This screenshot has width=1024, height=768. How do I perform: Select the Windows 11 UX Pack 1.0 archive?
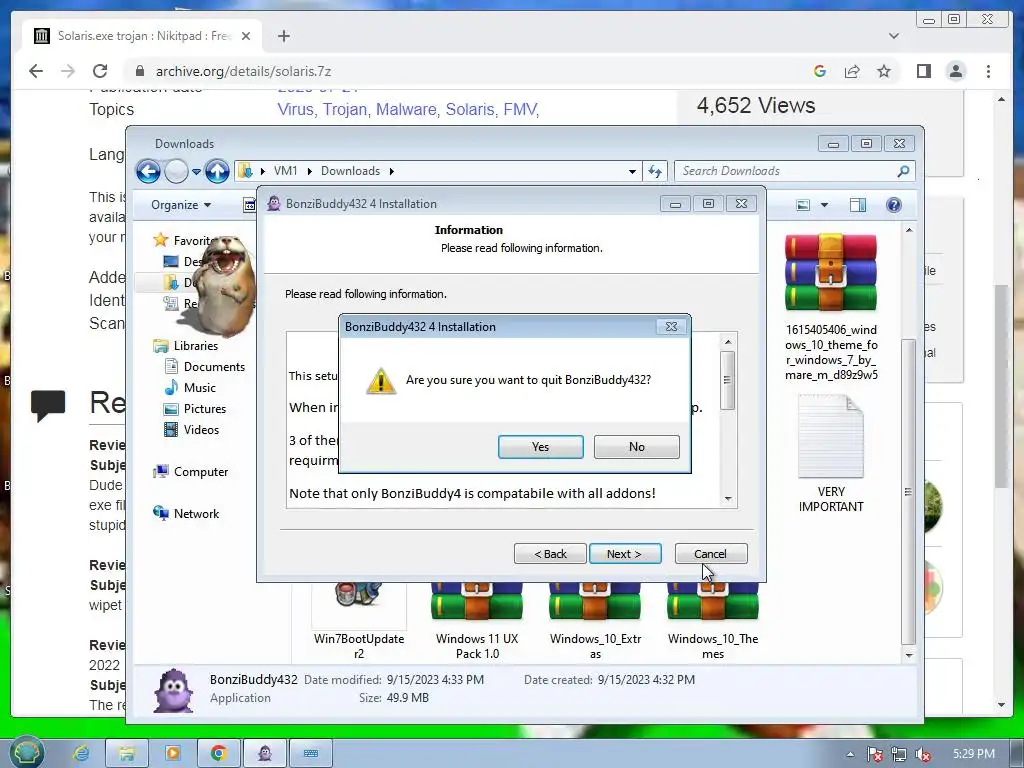[x=477, y=620]
